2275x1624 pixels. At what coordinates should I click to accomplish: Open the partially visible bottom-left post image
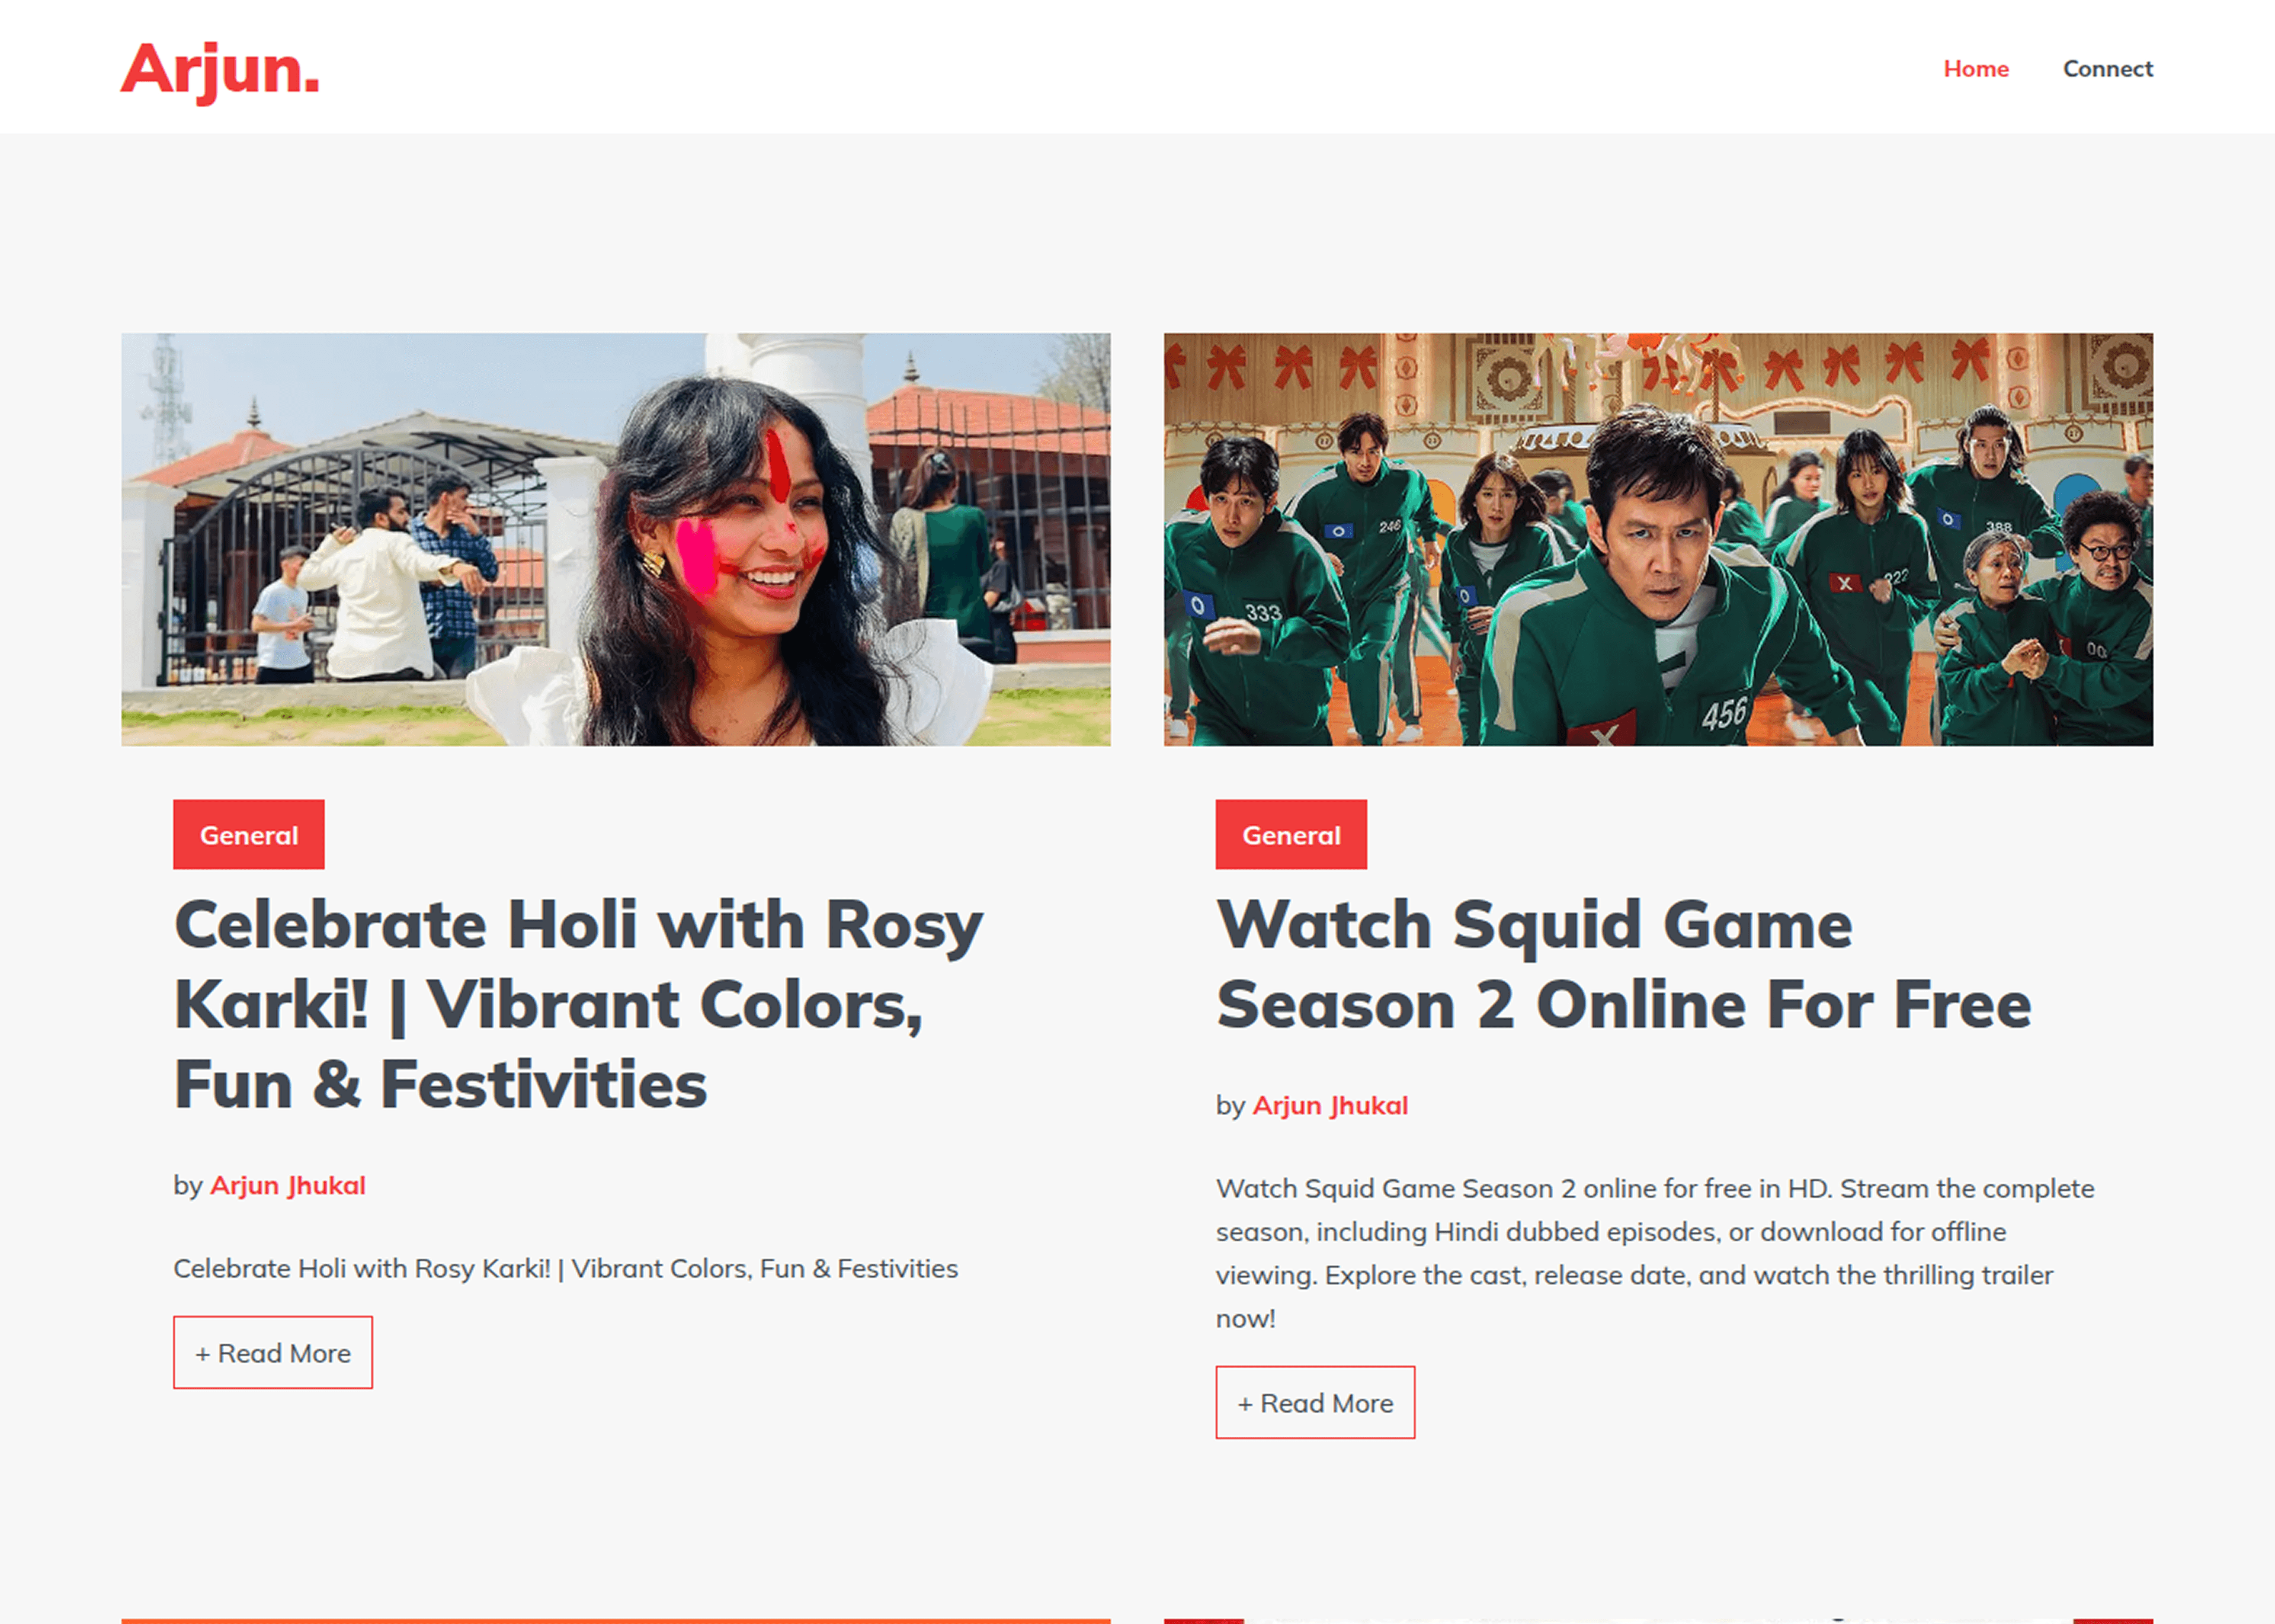pyautogui.click(x=615, y=1620)
